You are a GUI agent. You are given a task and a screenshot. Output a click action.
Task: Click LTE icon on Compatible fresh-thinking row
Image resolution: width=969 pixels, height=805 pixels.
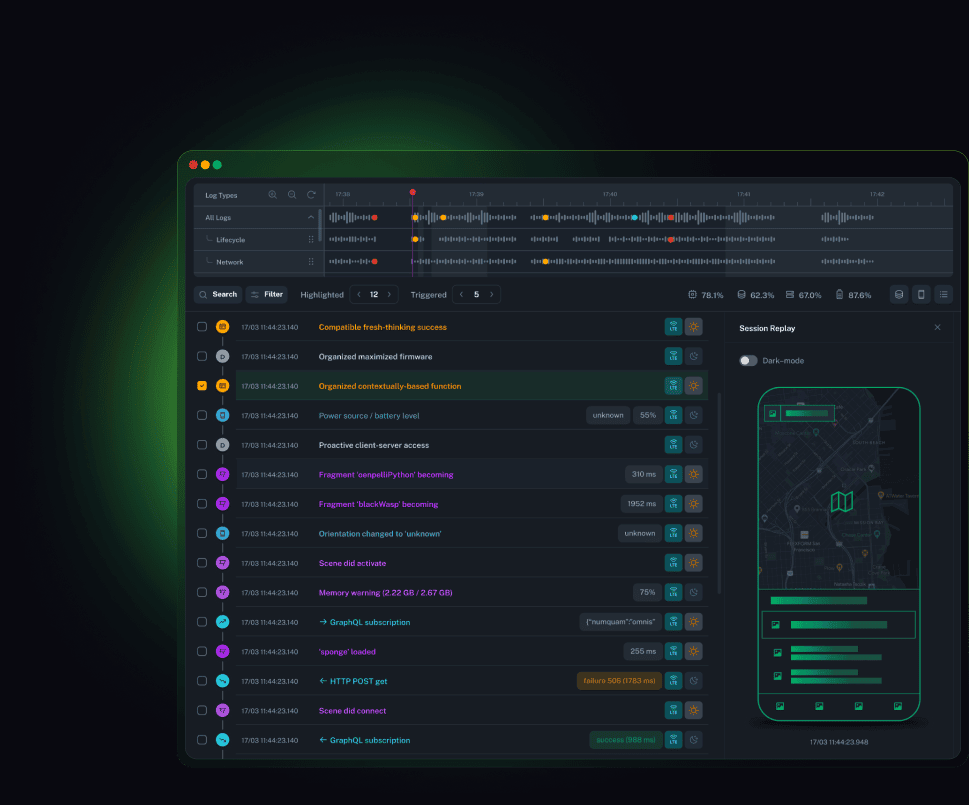pyautogui.click(x=674, y=327)
